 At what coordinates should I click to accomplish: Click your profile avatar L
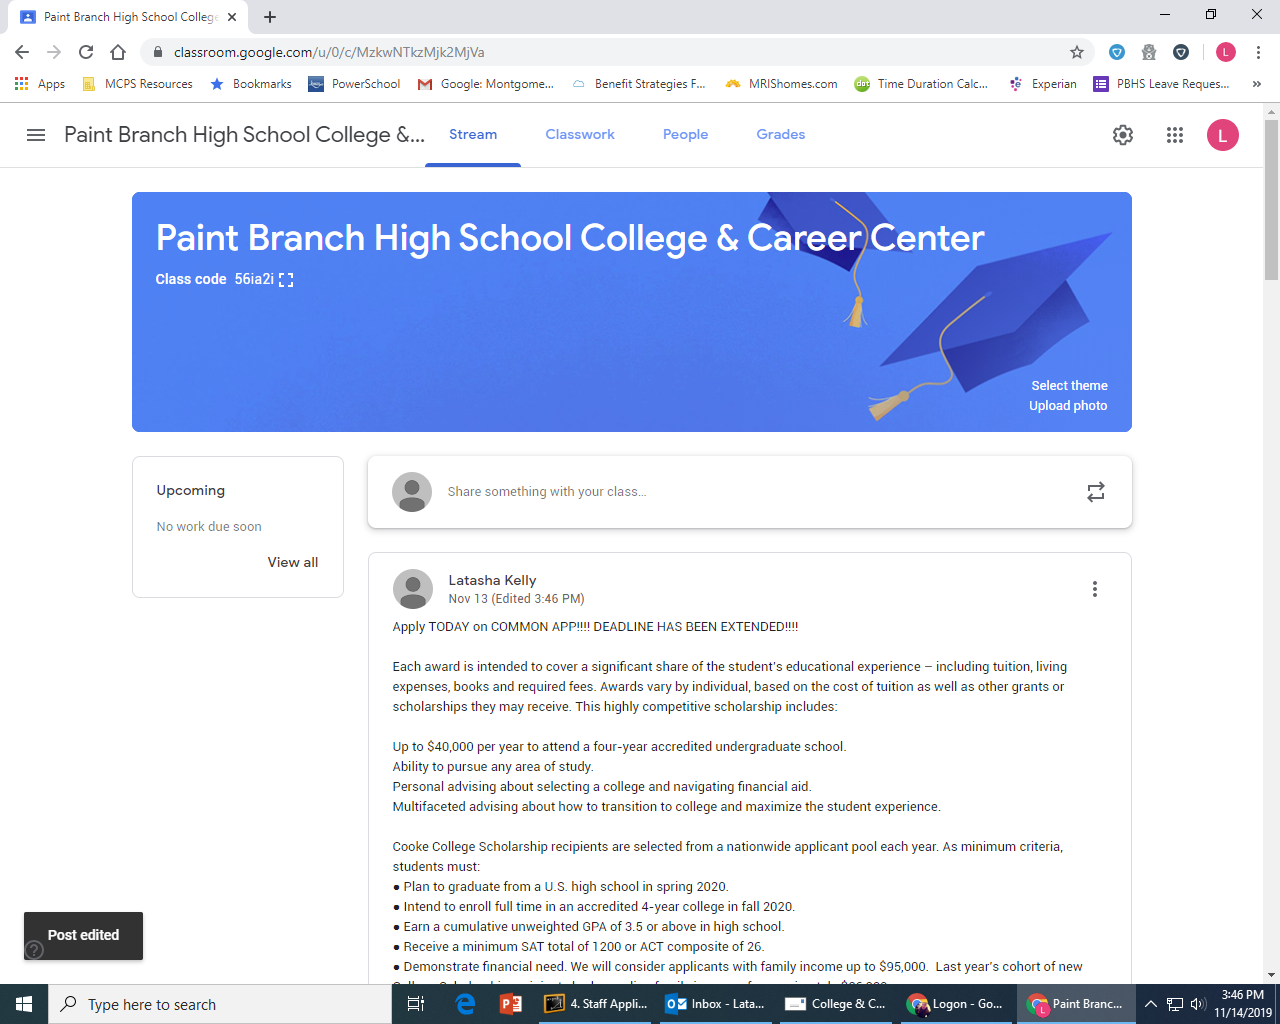[1222, 135]
